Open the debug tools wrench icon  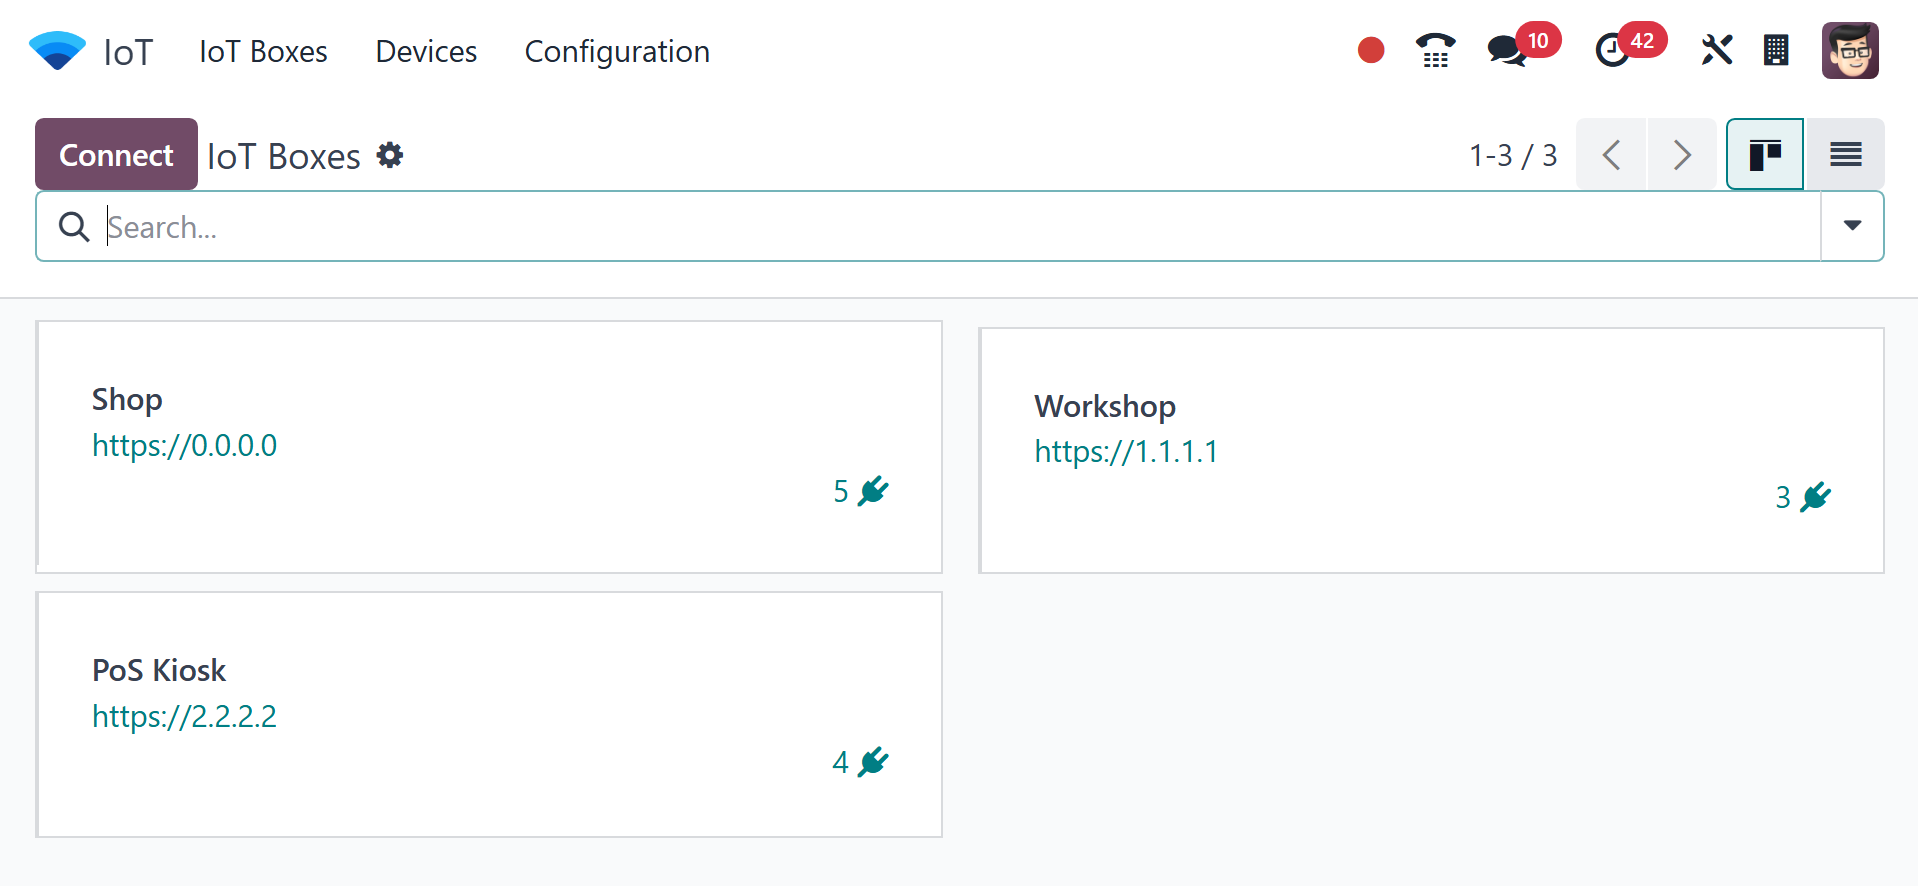click(1716, 50)
